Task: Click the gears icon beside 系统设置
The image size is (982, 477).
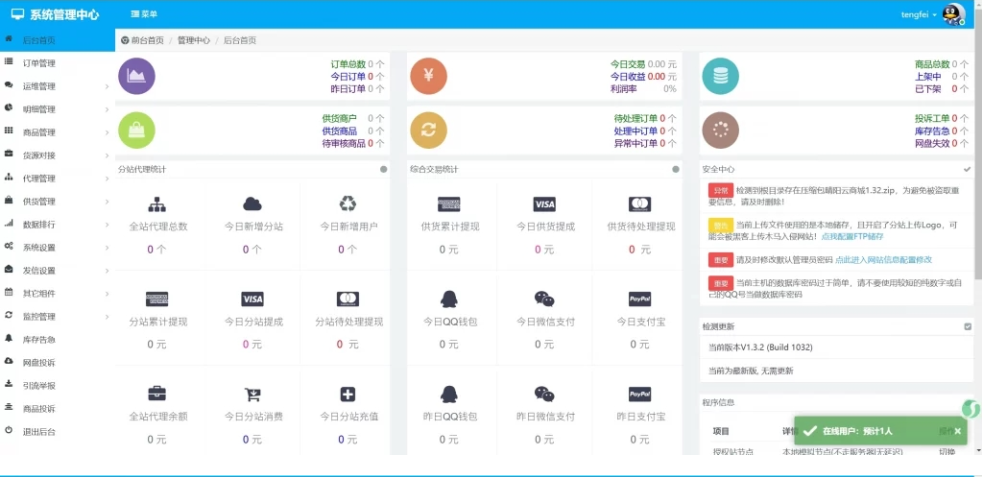Action: 9,247
